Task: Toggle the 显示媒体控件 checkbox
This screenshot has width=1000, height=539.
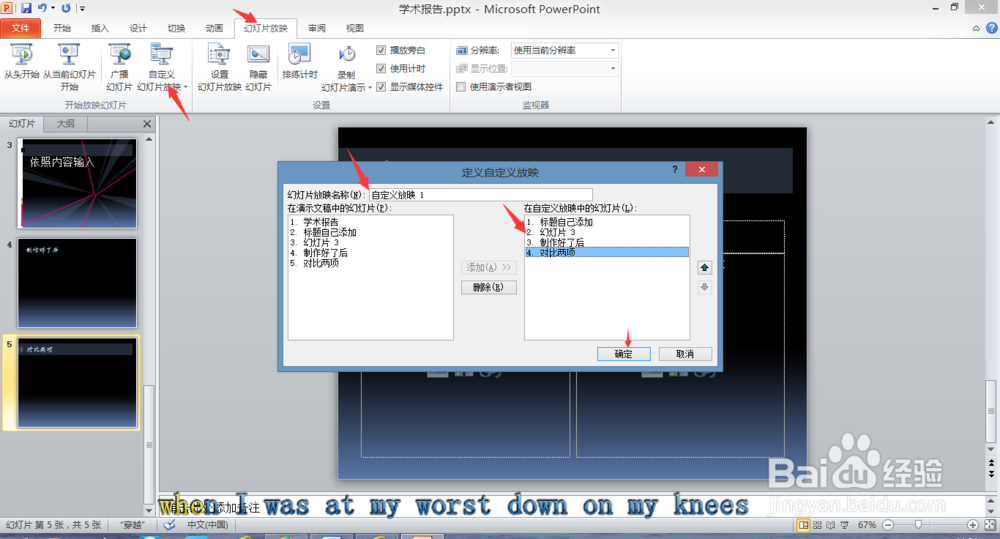Action: 381,87
